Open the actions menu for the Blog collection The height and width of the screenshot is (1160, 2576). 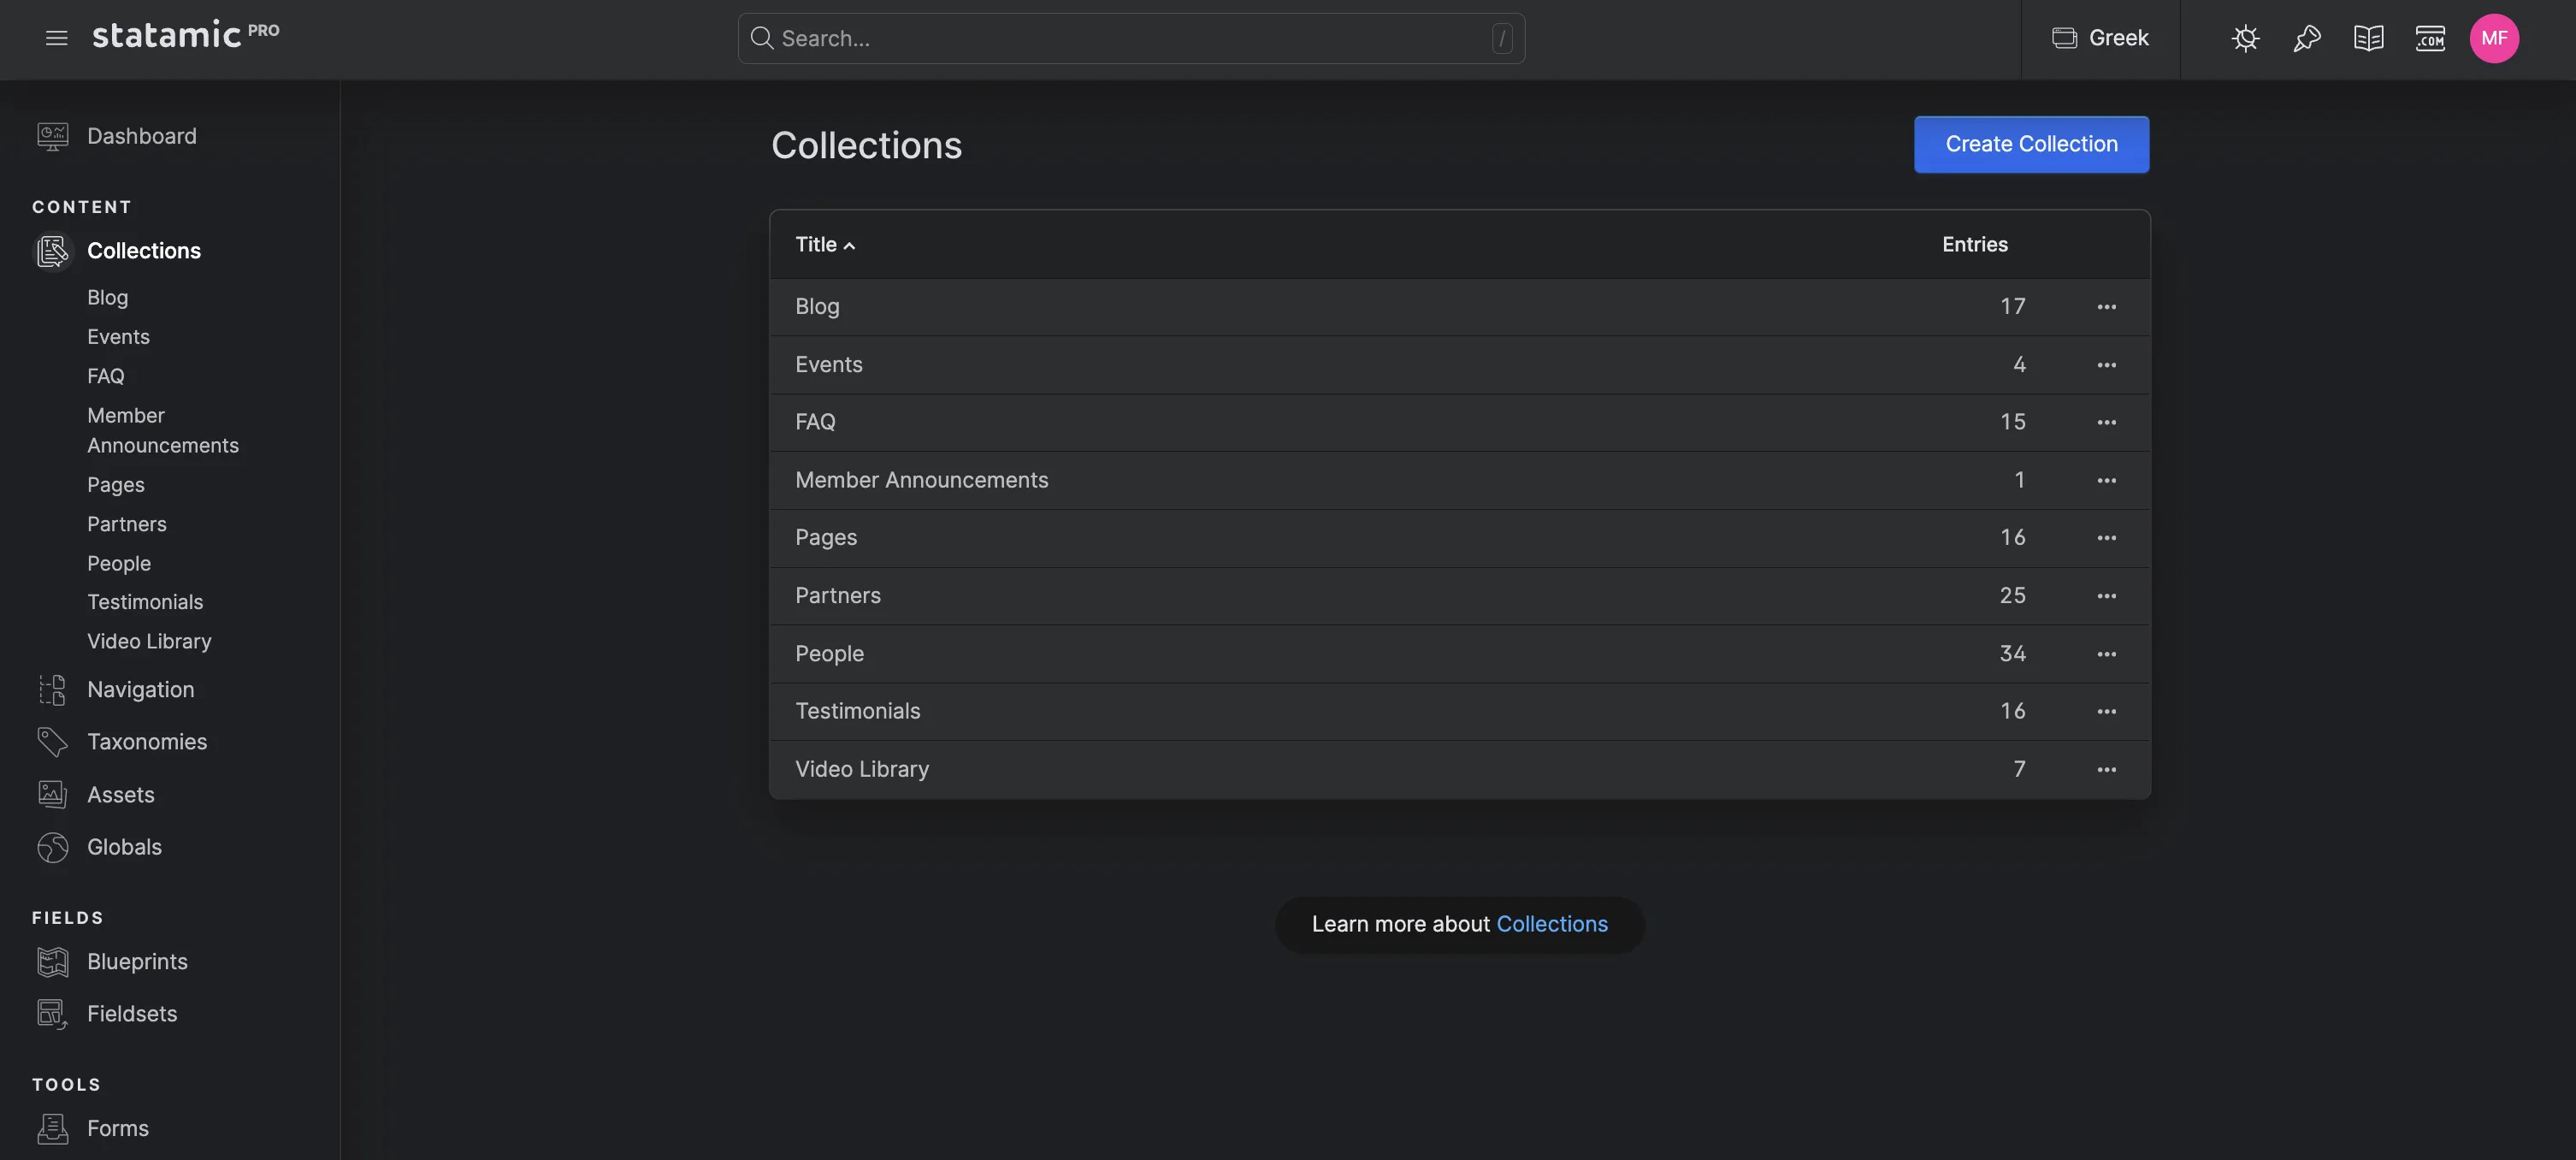click(x=2106, y=307)
